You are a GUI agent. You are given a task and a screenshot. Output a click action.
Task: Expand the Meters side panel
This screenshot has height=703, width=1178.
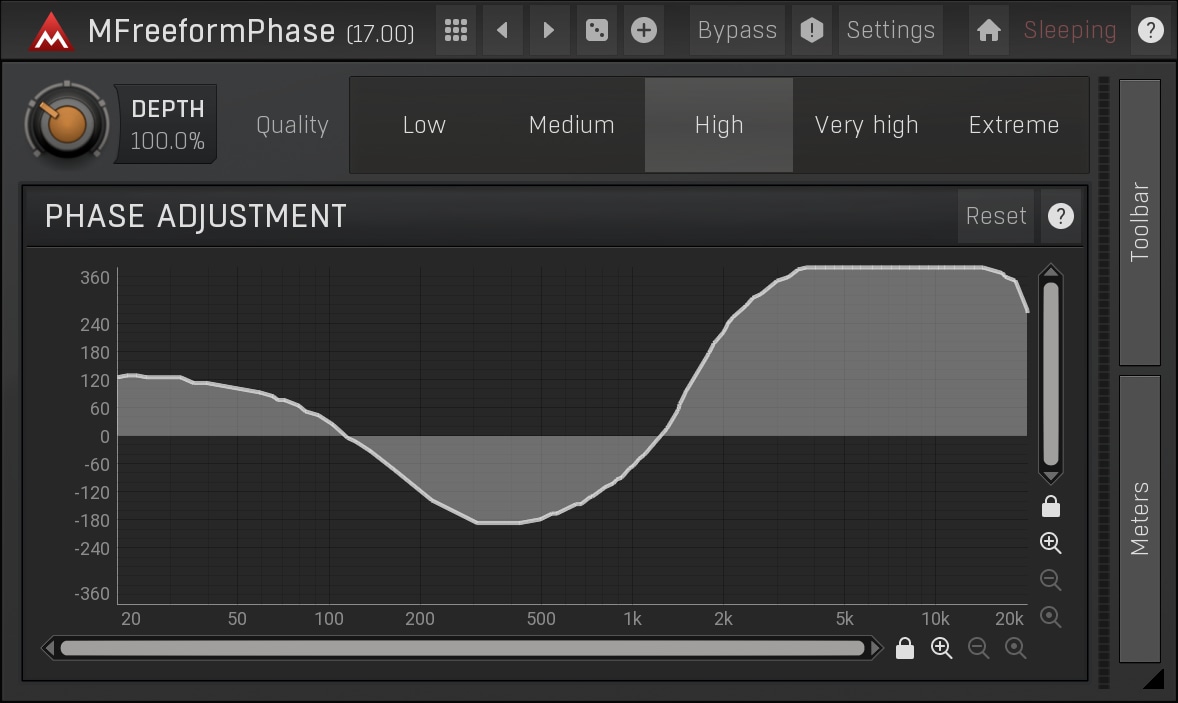pyautogui.click(x=1139, y=518)
